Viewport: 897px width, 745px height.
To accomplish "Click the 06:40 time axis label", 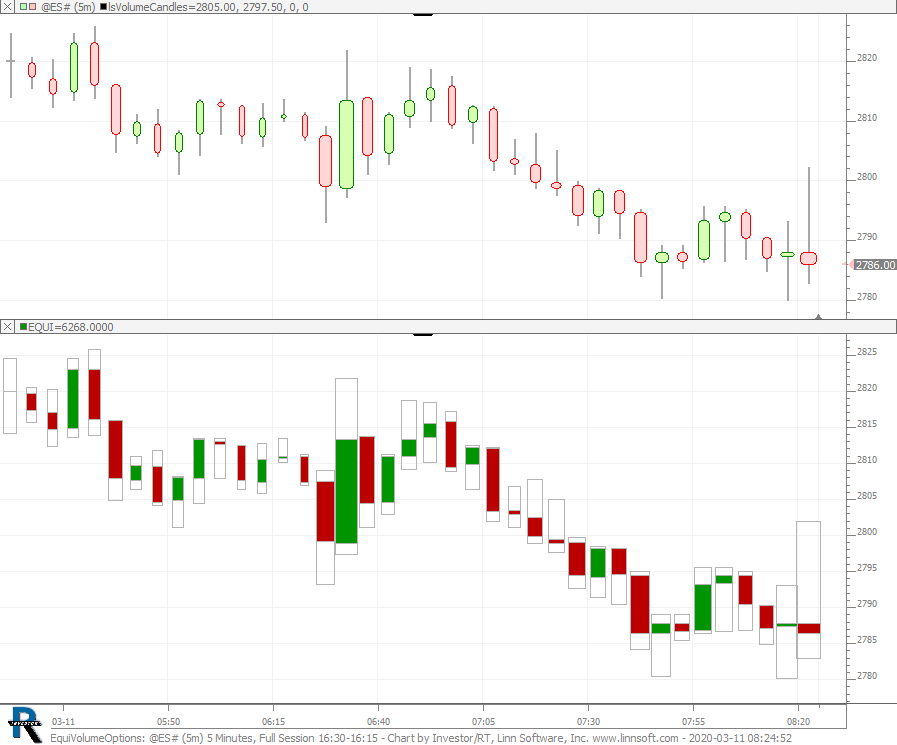I will click(378, 722).
